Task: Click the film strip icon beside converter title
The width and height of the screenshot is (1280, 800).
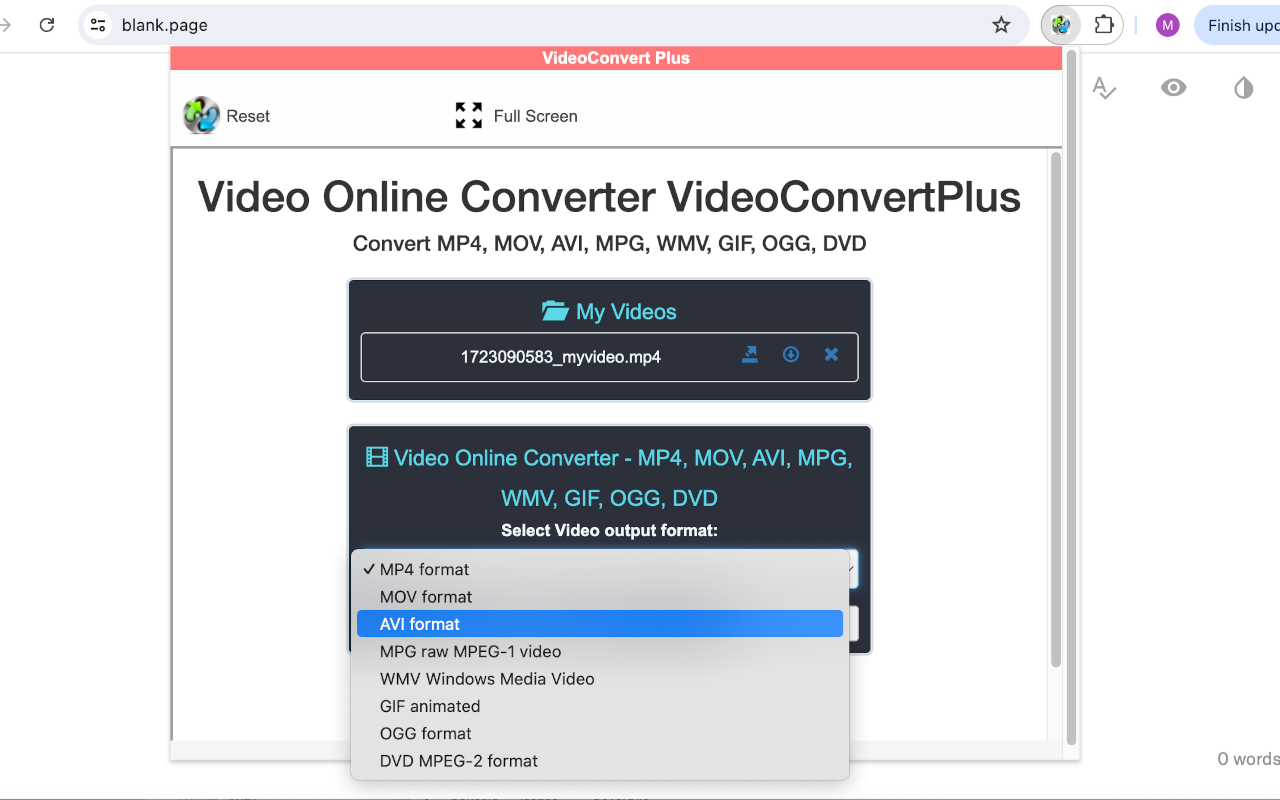Action: tap(377, 458)
